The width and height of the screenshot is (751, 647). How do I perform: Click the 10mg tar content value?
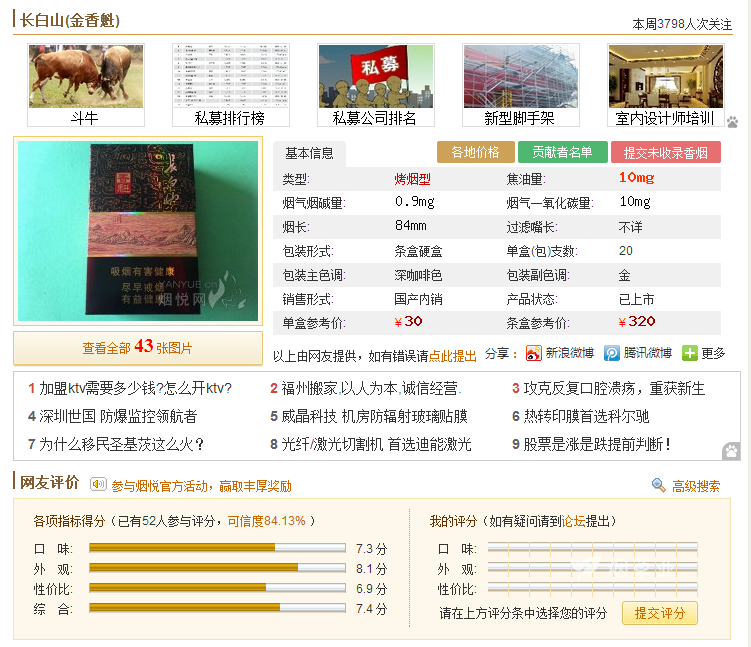click(637, 178)
